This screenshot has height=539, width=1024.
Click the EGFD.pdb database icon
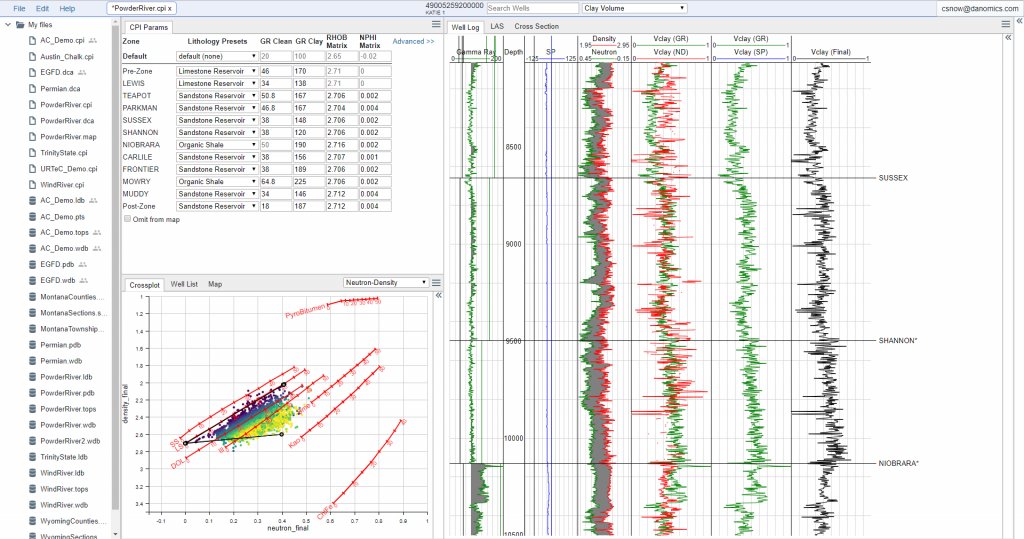click(33, 265)
